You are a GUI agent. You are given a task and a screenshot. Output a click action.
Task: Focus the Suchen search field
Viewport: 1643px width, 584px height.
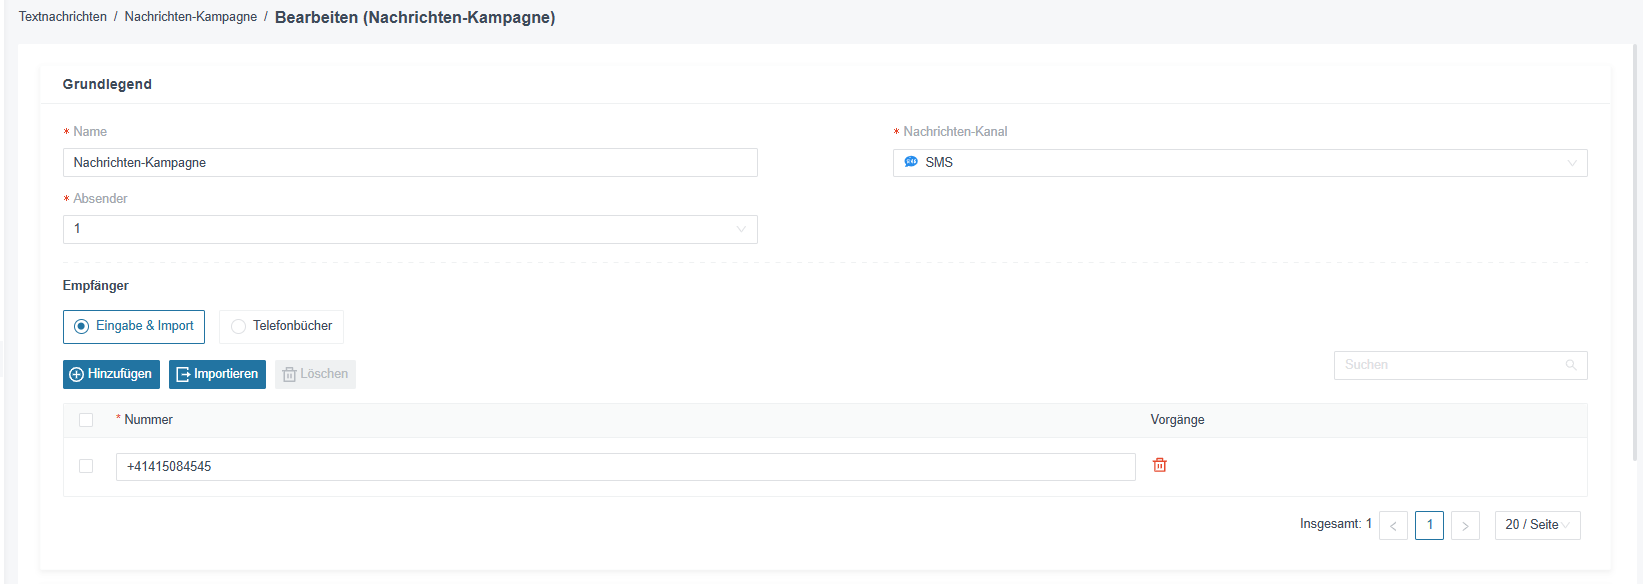pyautogui.click(x=1460, y=365)
